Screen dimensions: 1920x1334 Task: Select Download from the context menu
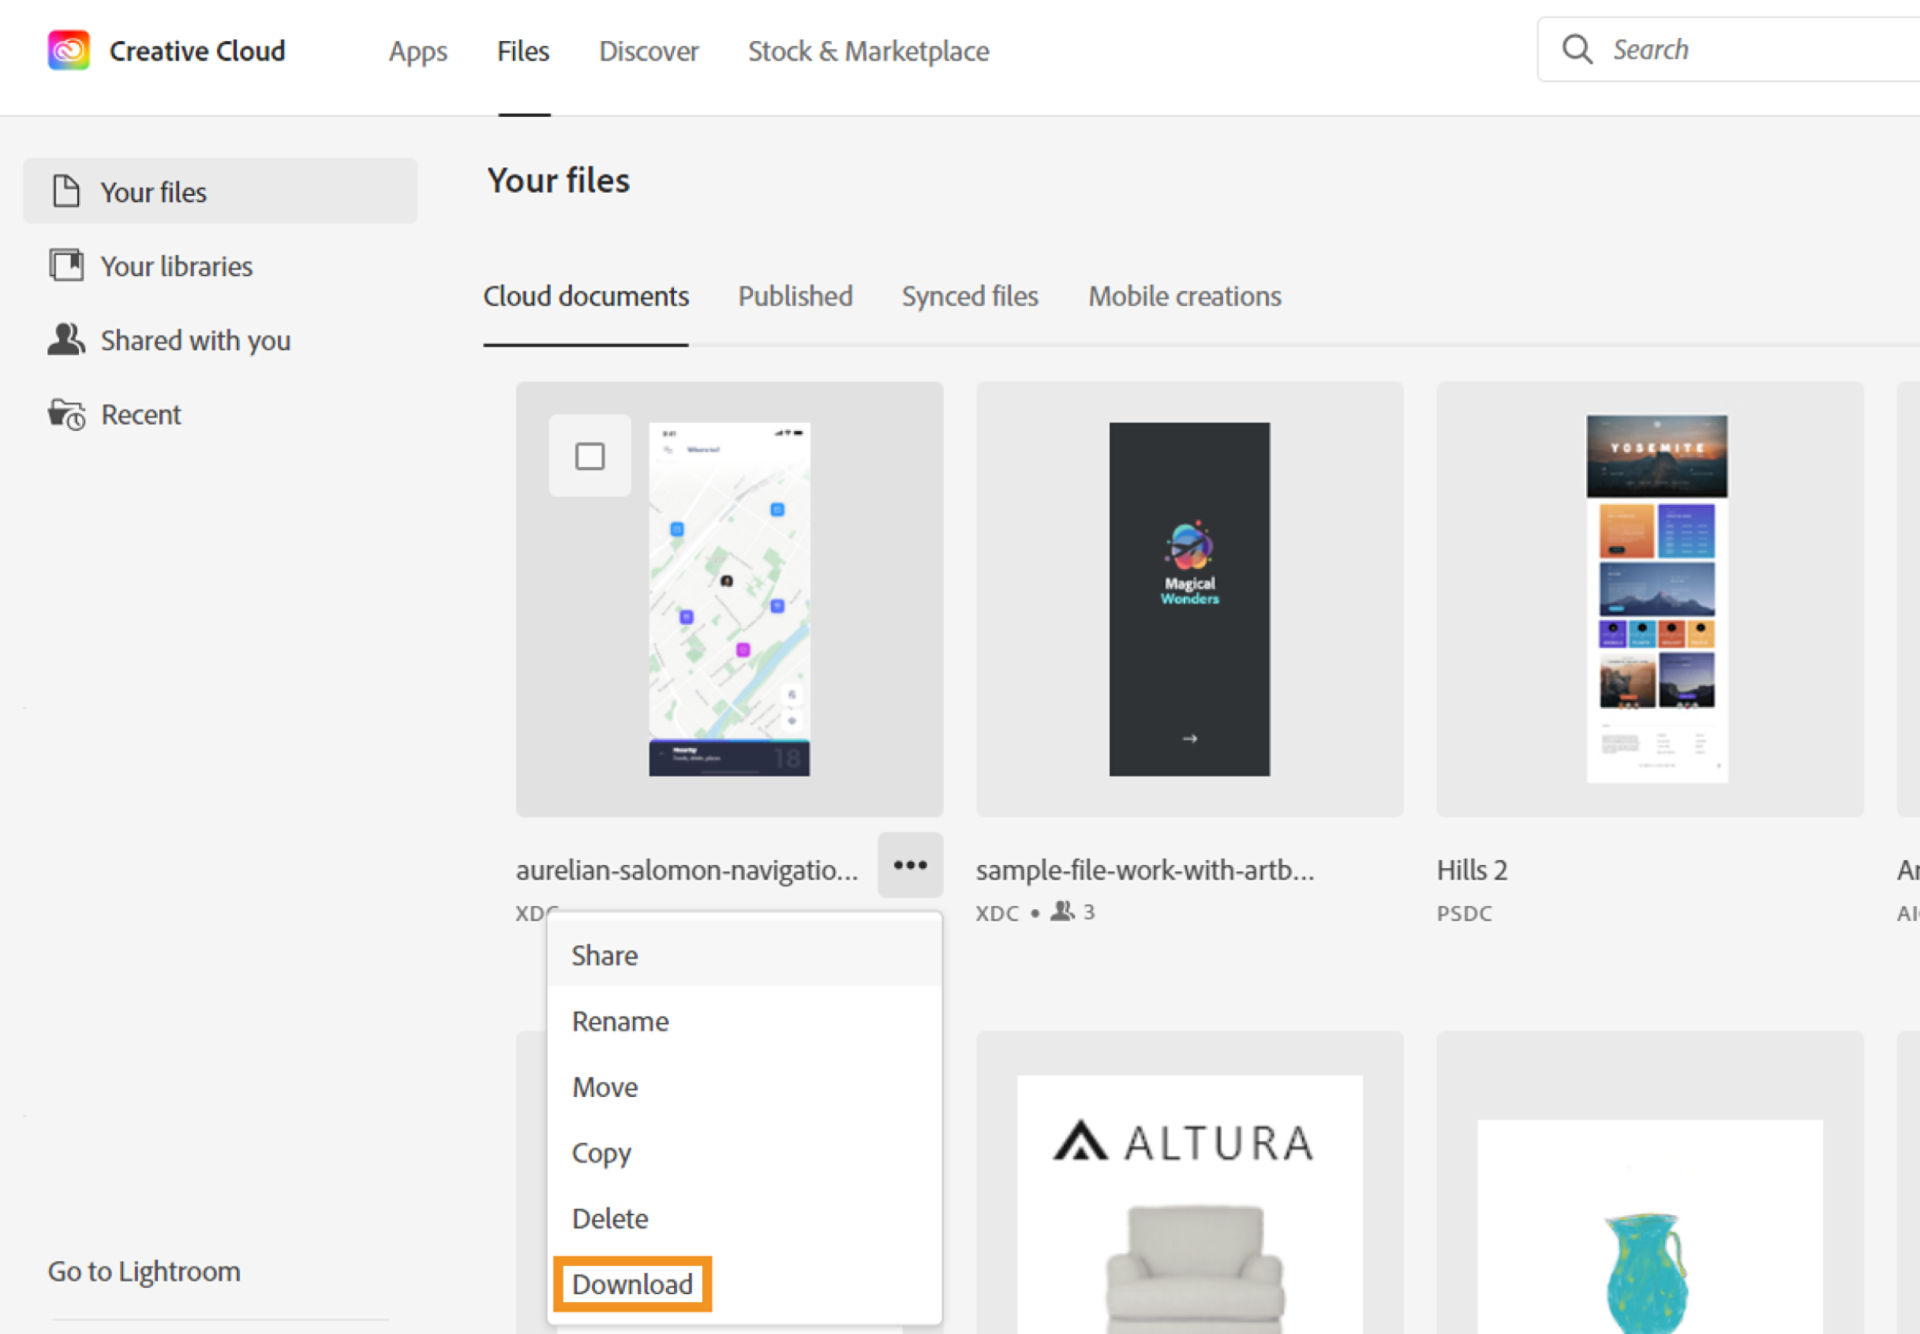633,1284
